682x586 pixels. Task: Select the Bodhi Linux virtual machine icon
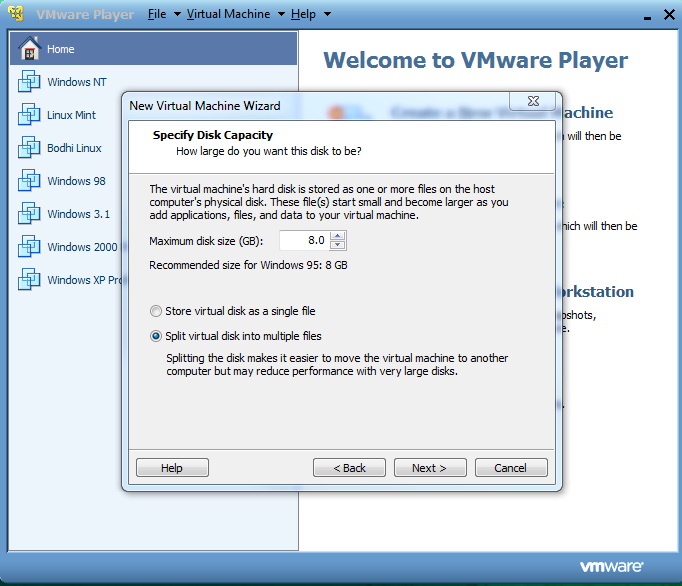[29, 147]
